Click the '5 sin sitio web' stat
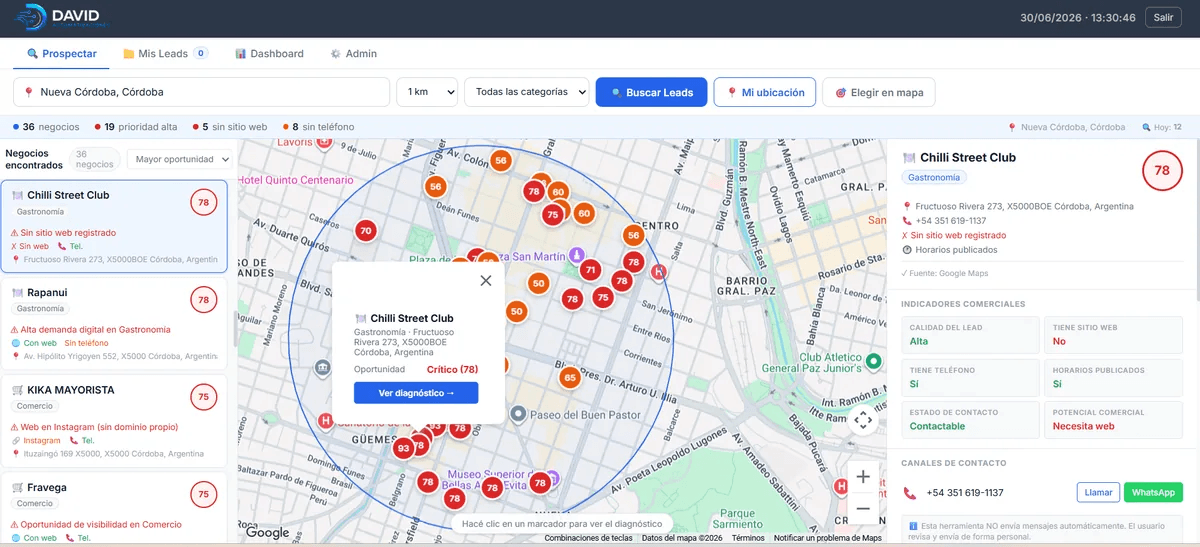 [x=229, y=127]
